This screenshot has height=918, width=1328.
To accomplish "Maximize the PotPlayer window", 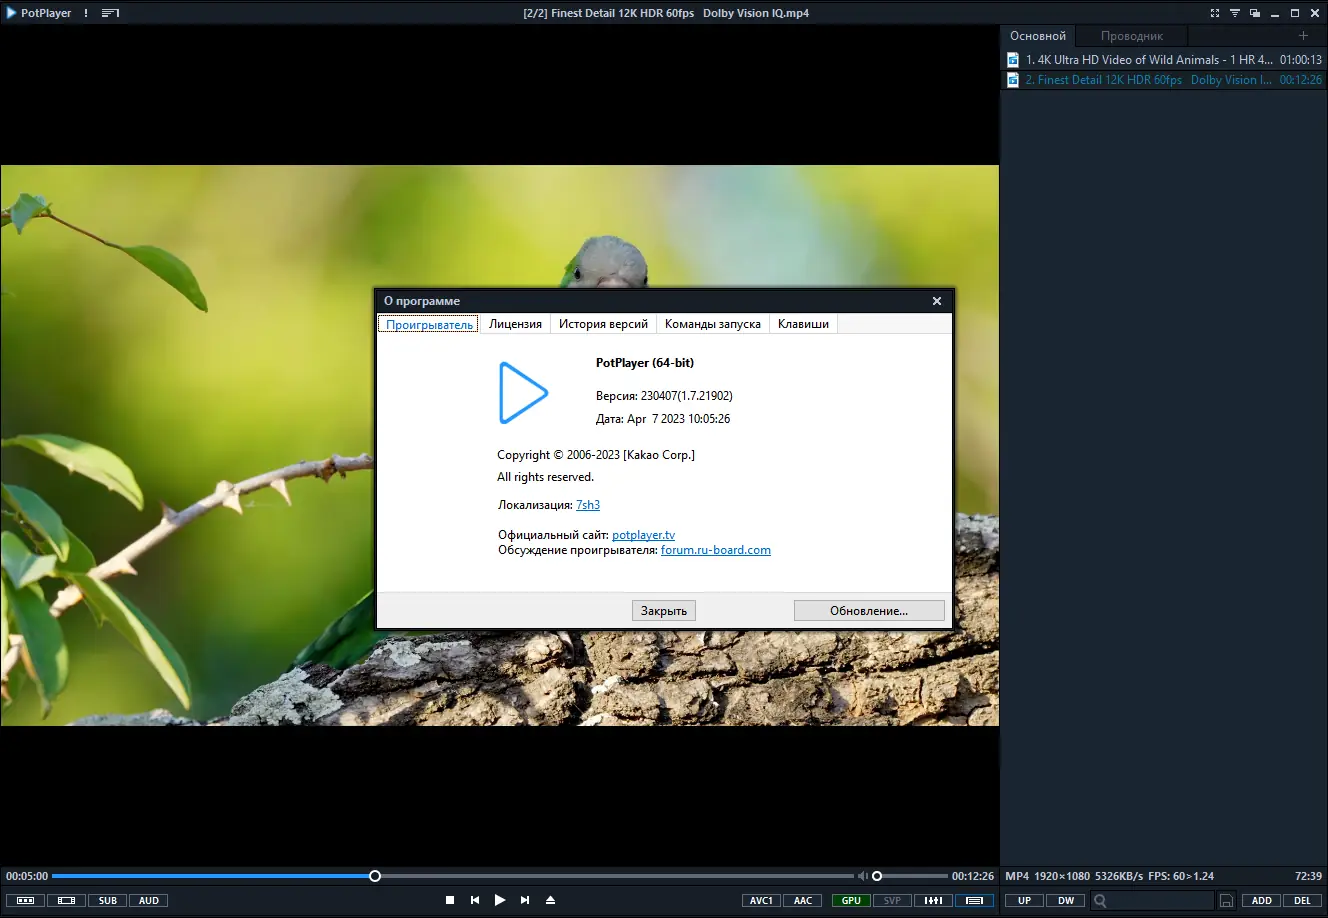I will tap(1295, 13).
